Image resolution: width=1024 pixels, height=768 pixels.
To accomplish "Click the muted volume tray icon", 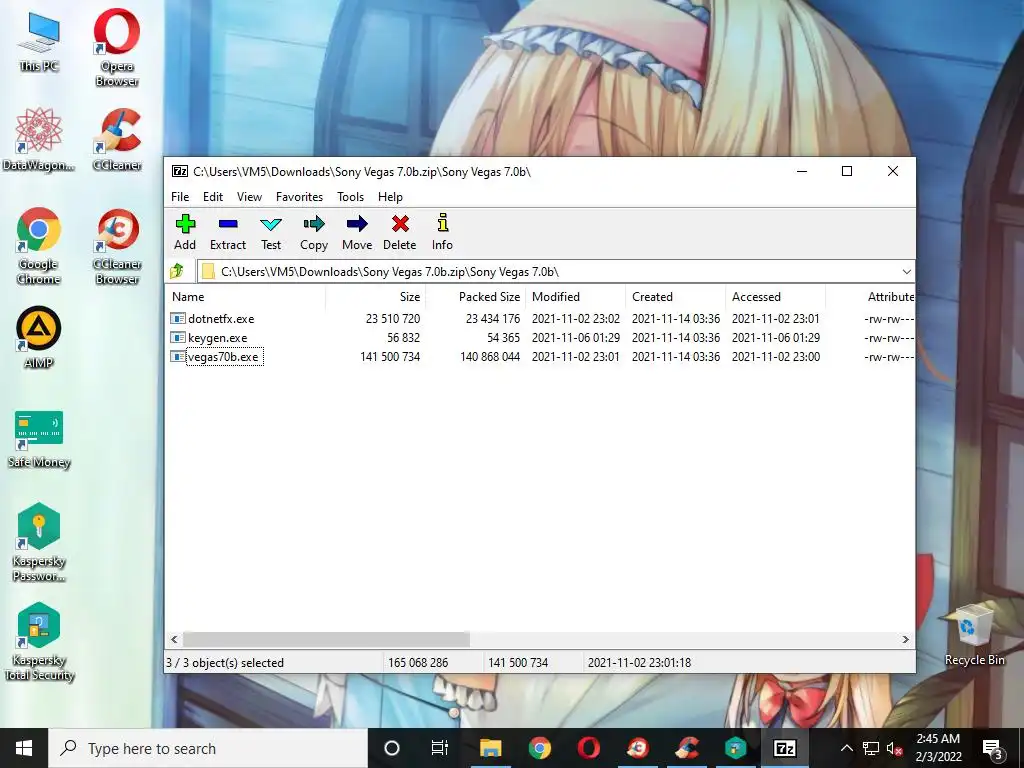I will pos(895,748).
